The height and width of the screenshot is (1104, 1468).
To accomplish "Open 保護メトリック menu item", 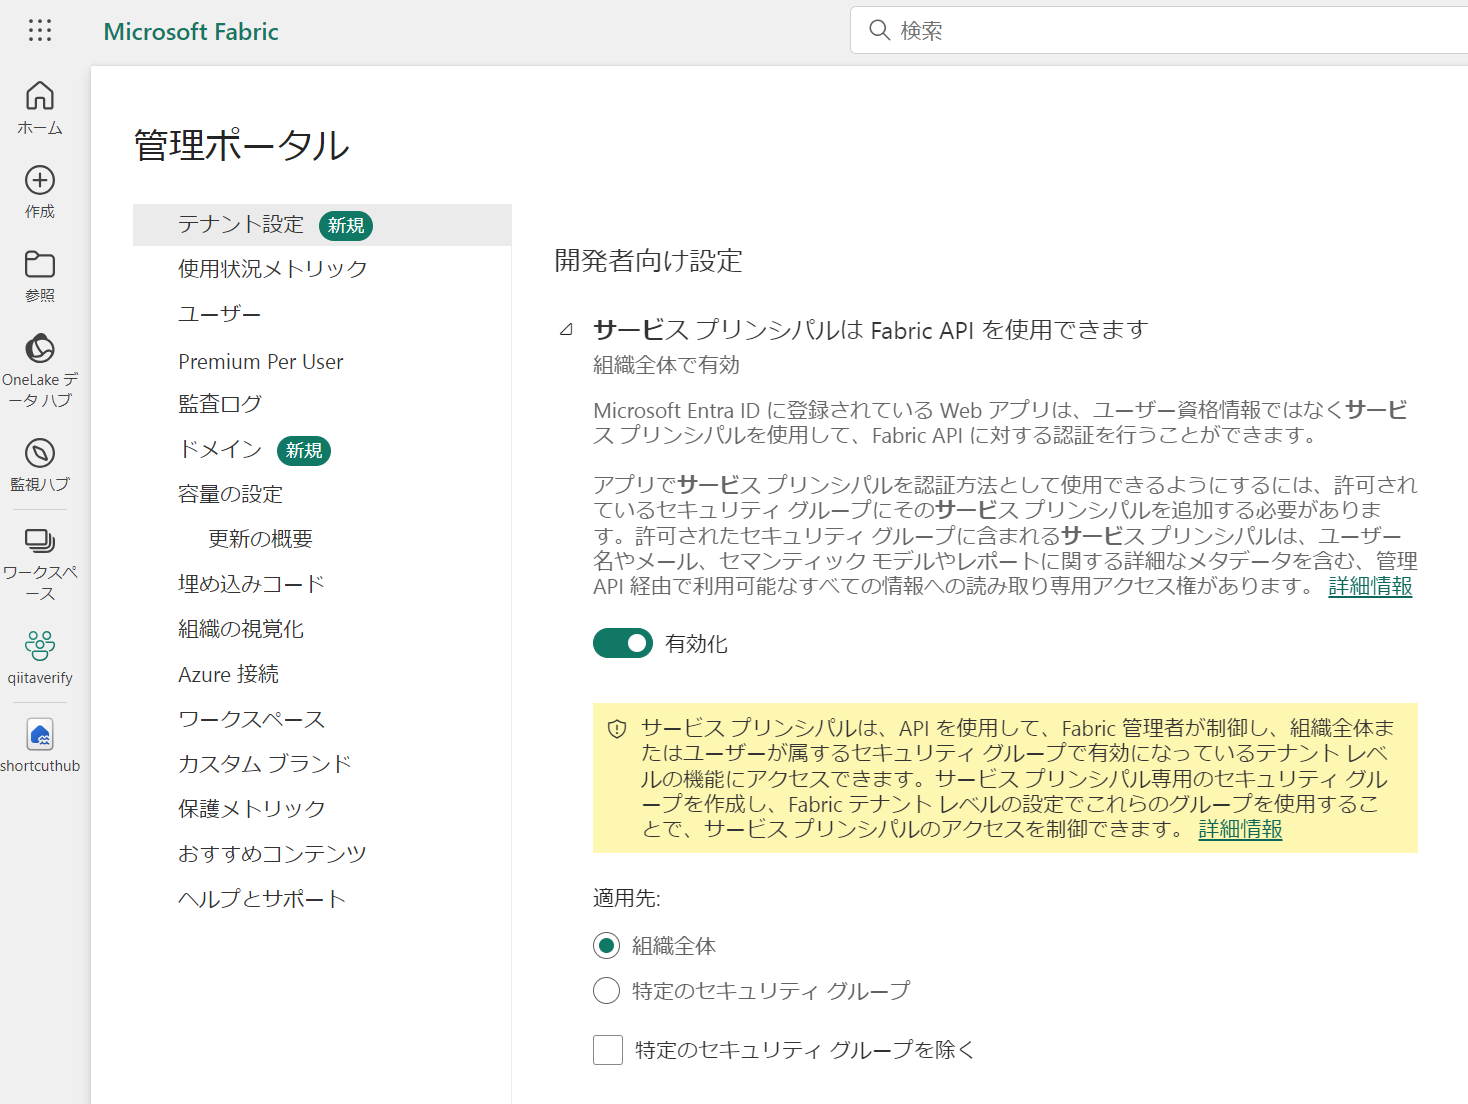I will coord(252,809).
